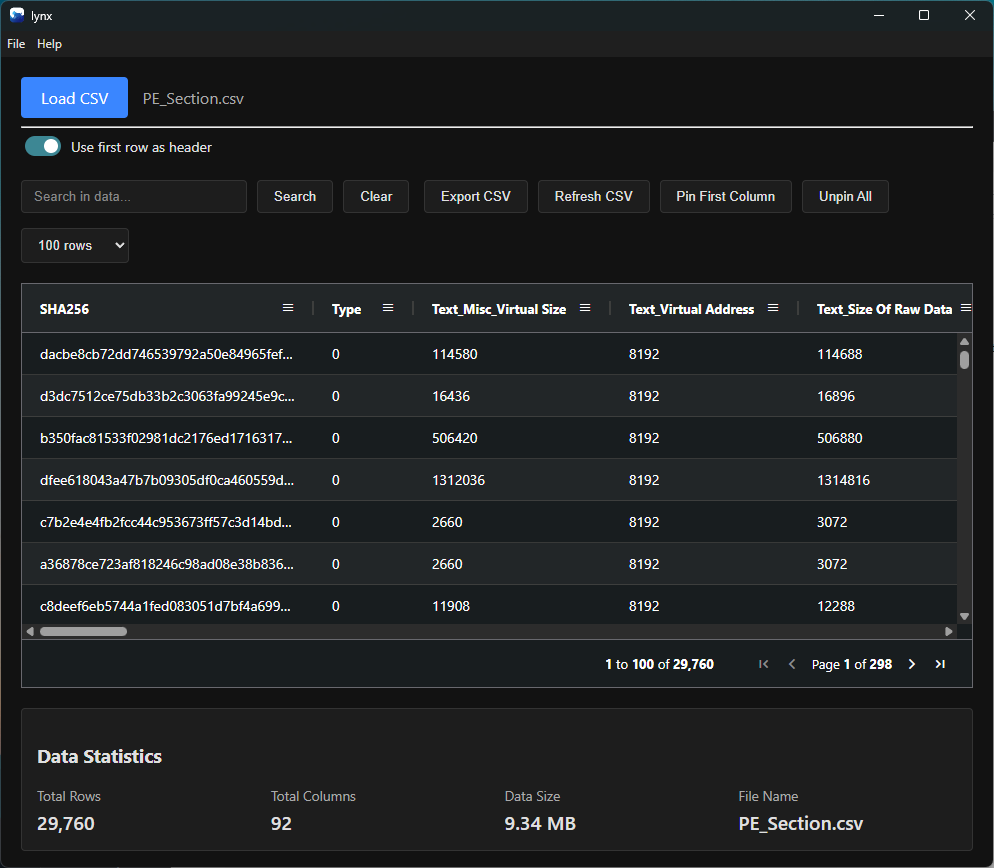Go to the previous page arrow
The width and height of the screenshot is (994, 868).
(791, 663)
